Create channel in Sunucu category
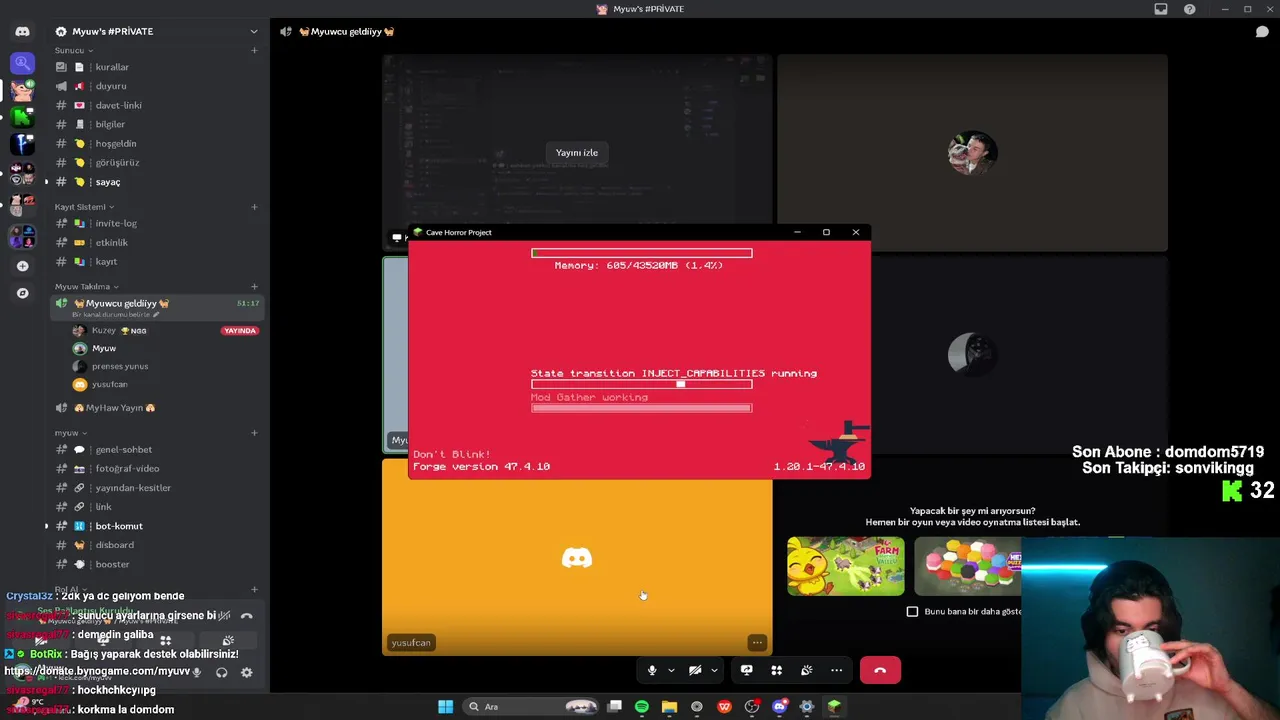 pyautogui.click(x=254, y=50)
